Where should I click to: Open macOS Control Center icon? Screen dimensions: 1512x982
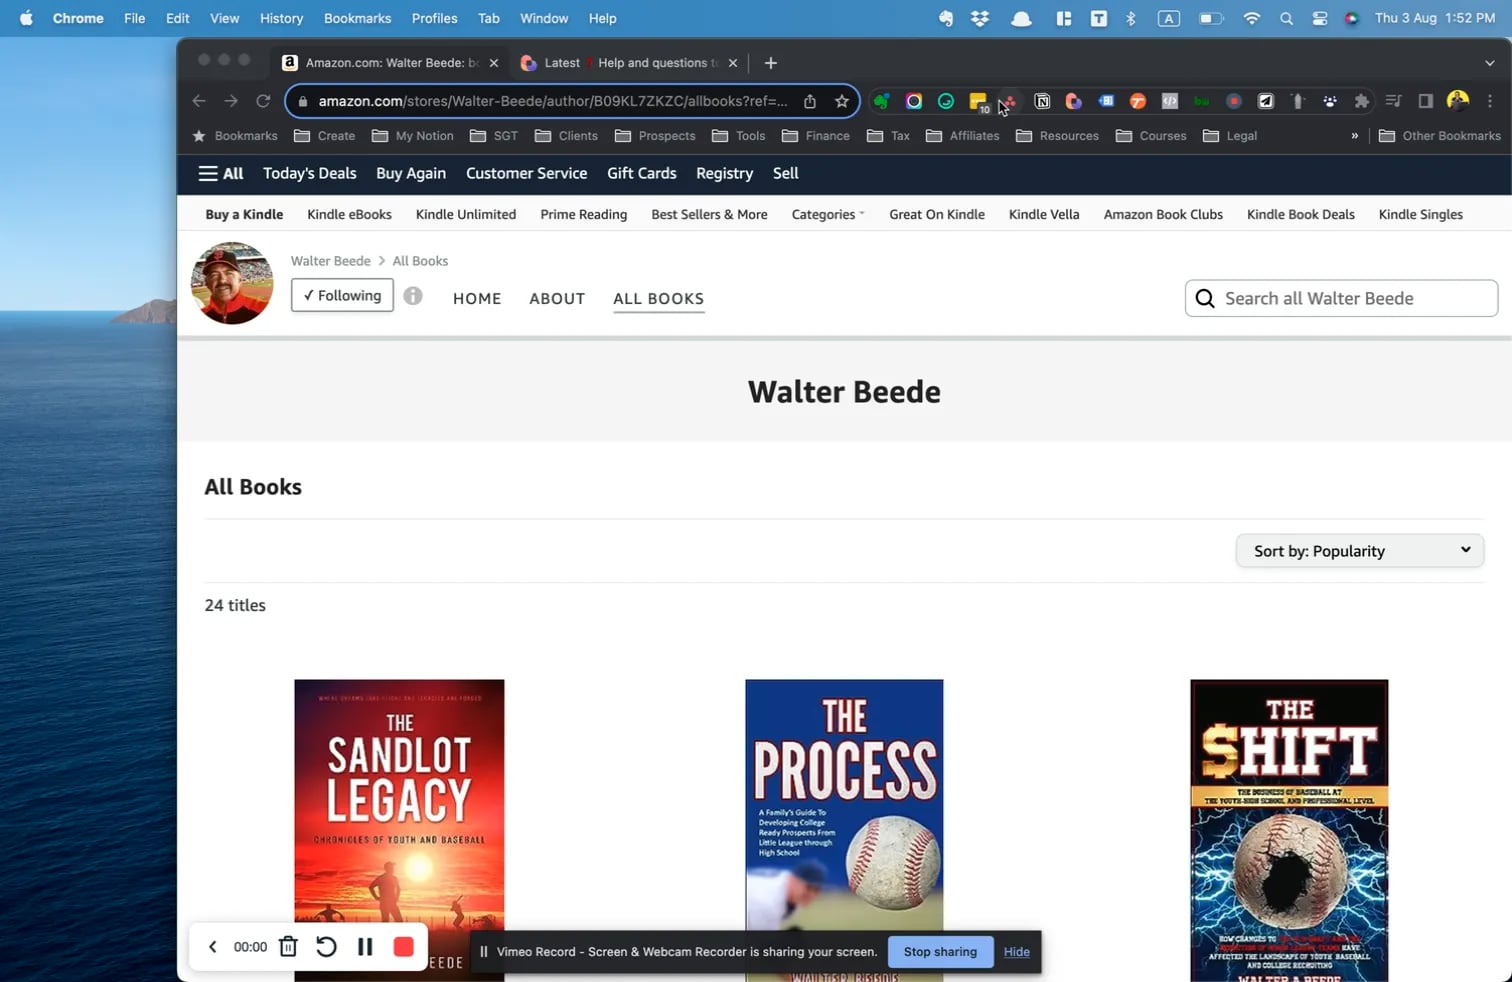(x=1320, y=18)
